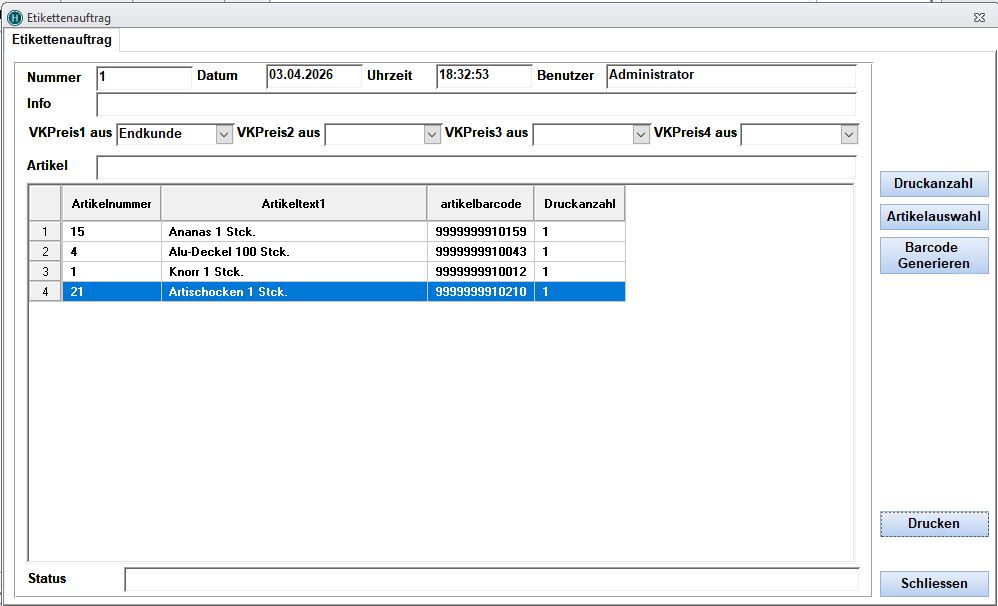Focus the Info text field

click(475, 104)
